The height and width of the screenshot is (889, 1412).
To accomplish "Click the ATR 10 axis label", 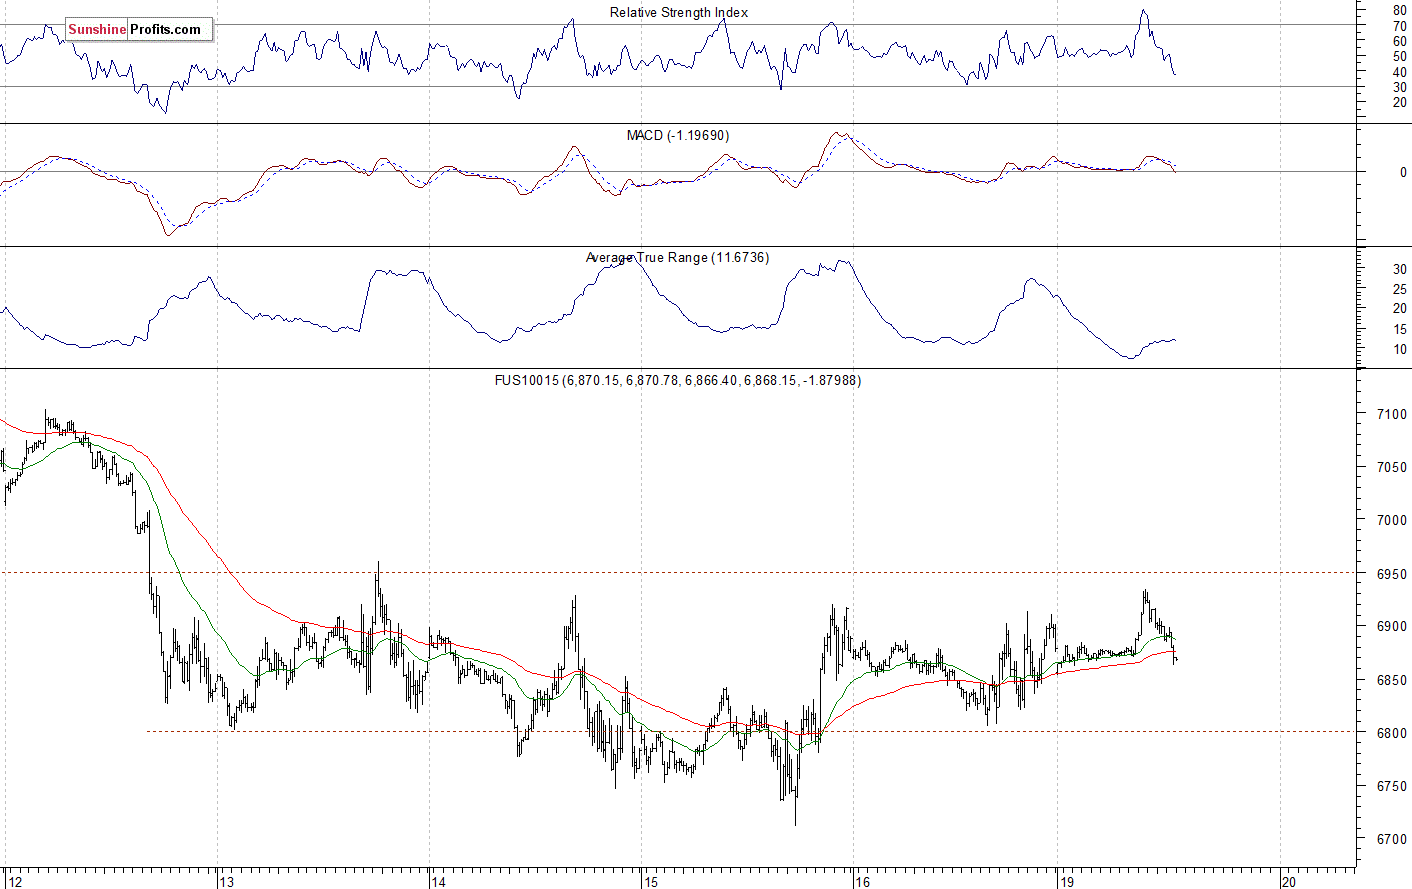I will pyautogui.click(x=1400, y=349).
